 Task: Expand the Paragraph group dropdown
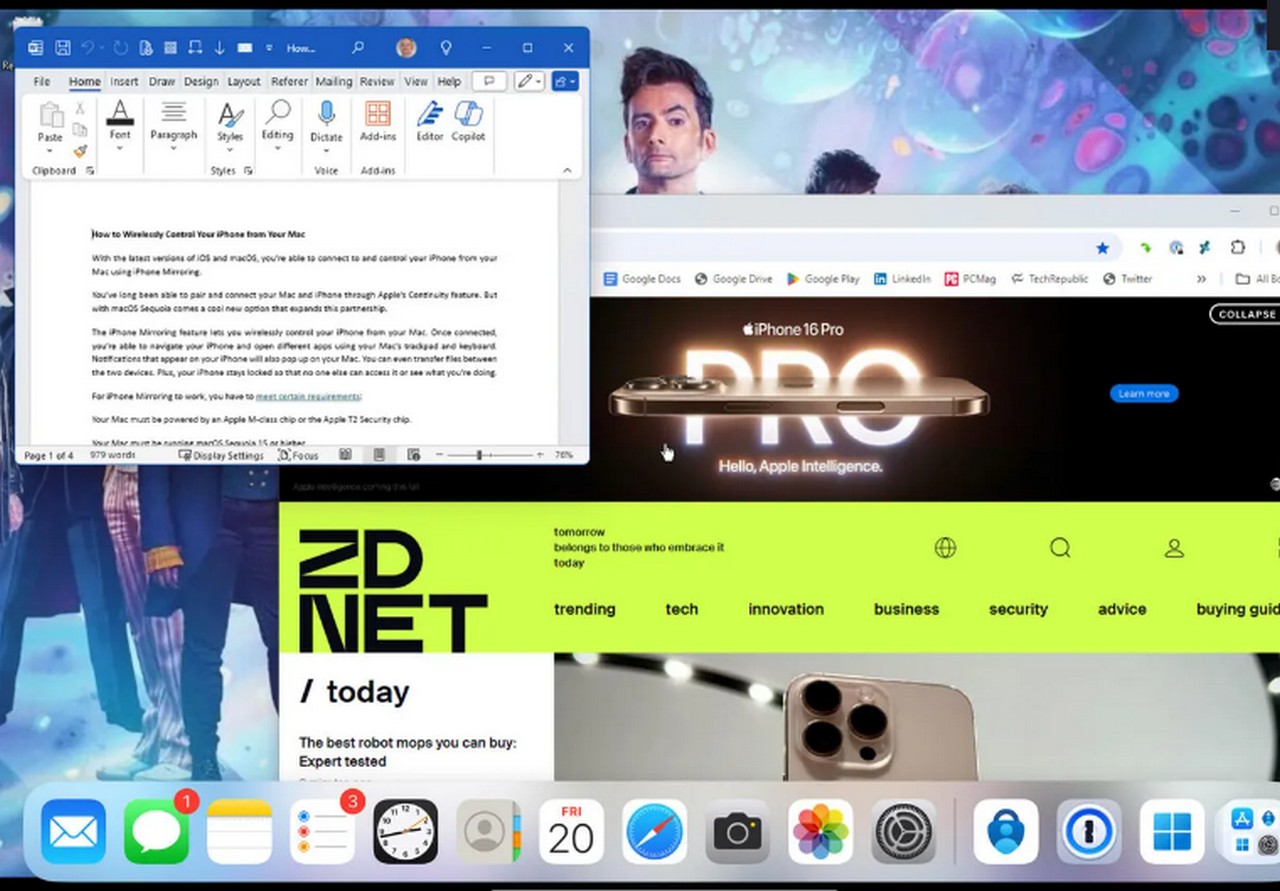point(174,149)
